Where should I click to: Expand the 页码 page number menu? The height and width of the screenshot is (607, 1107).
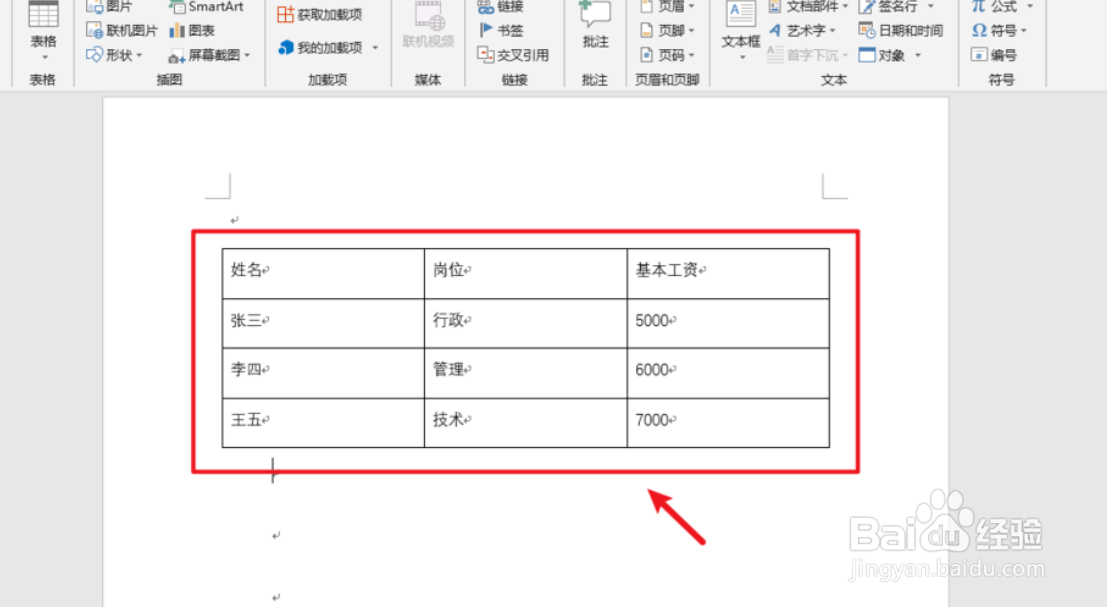(x=670, y=55)
